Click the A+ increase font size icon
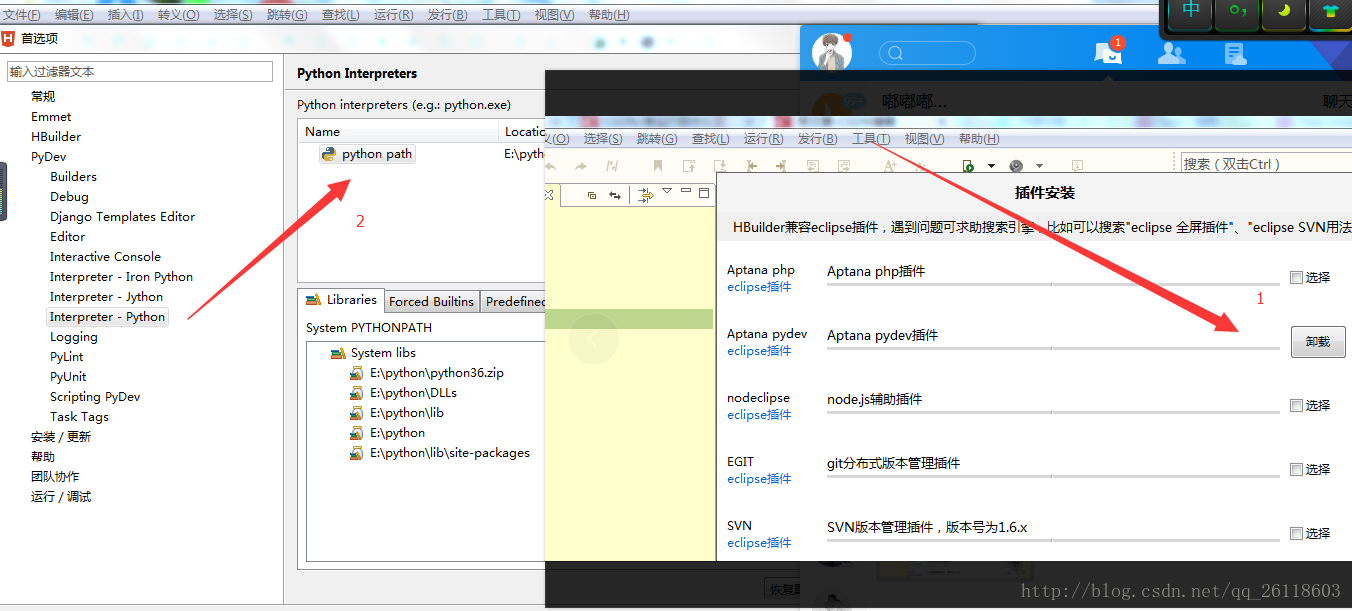The height and width of the screenshot is (611, 1352). pos(890,166)
